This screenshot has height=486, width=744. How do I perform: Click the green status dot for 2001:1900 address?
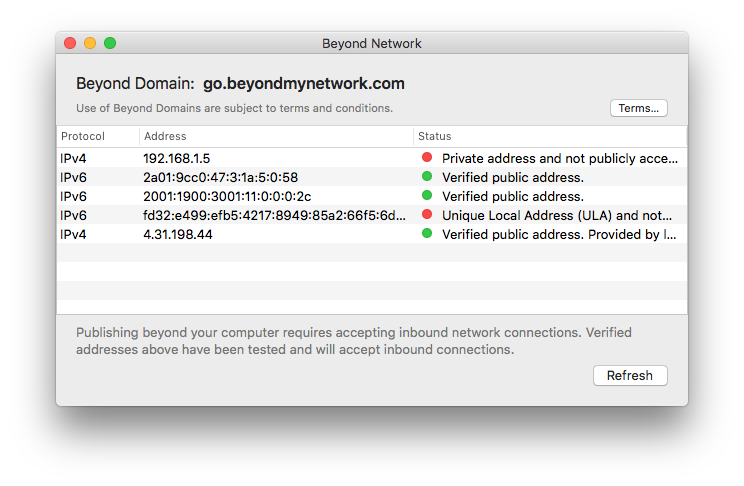[427, 195]
